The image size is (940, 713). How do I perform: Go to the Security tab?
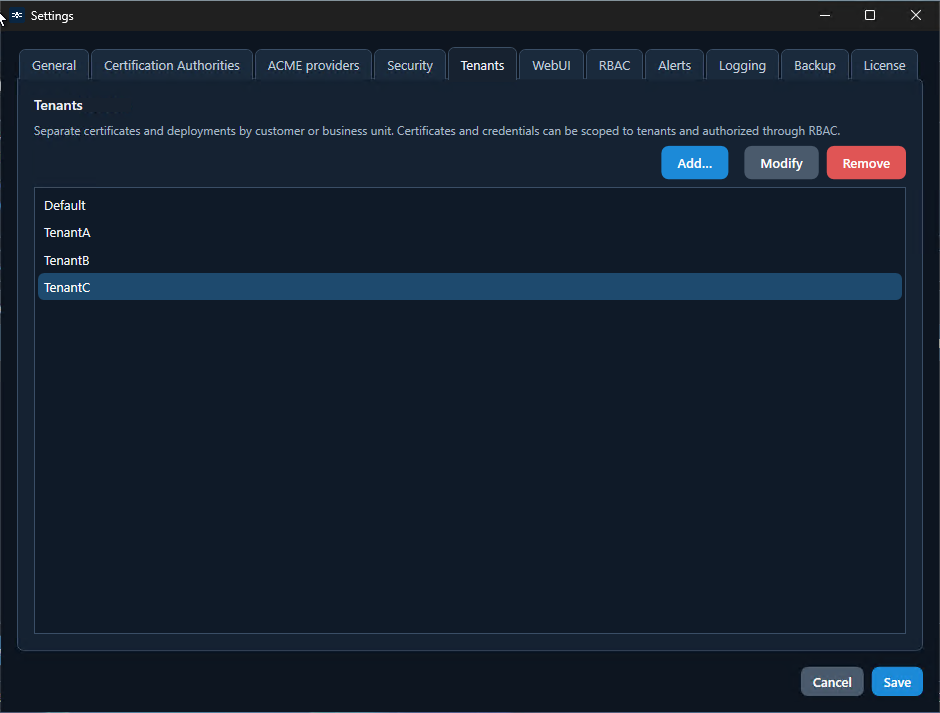coord(409,65)
